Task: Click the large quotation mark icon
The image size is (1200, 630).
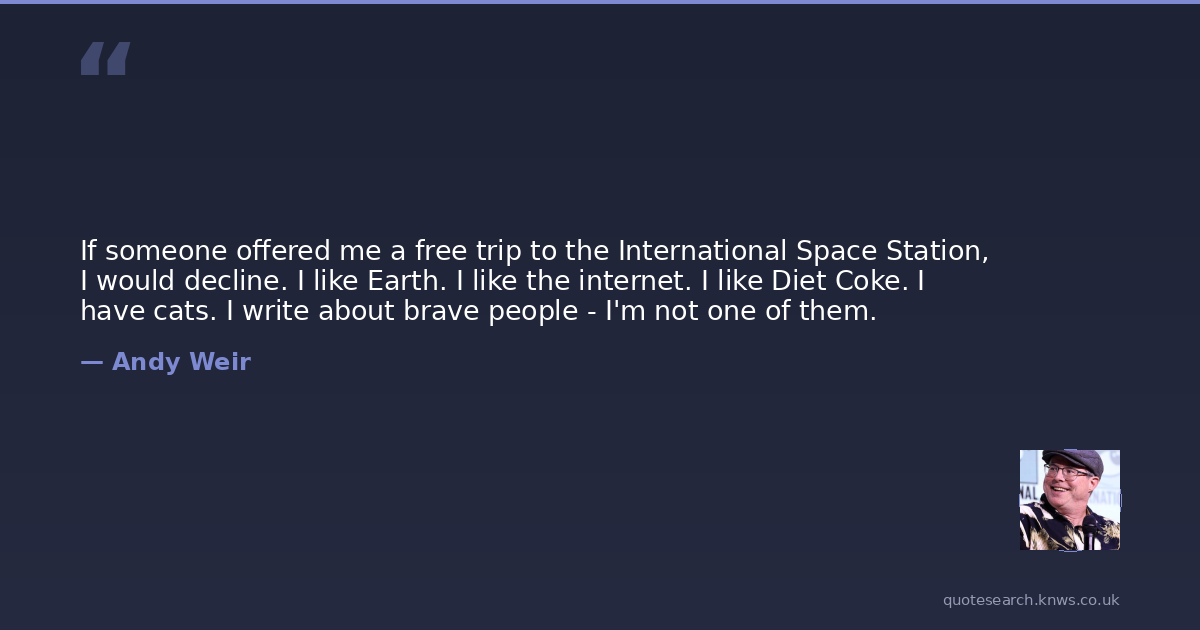Action: (x=105, y=59)
